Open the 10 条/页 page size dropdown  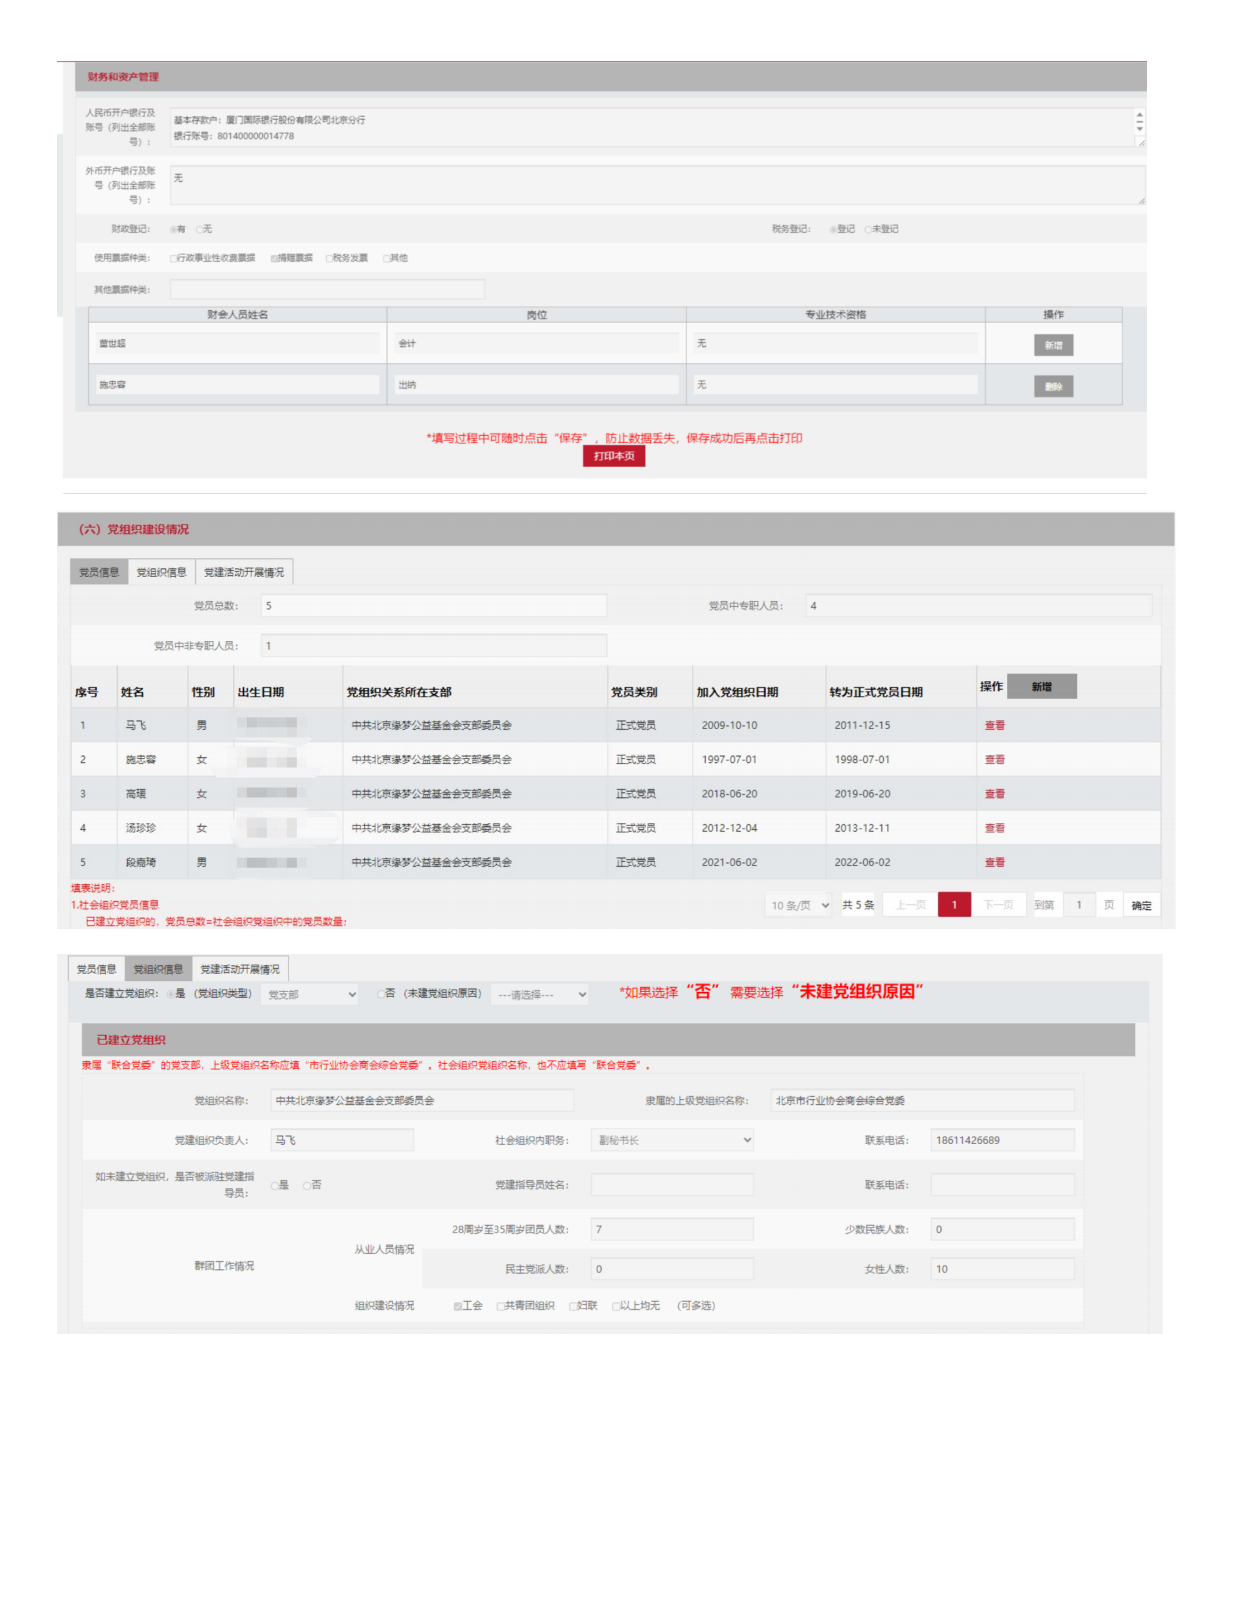coord(800,905)
